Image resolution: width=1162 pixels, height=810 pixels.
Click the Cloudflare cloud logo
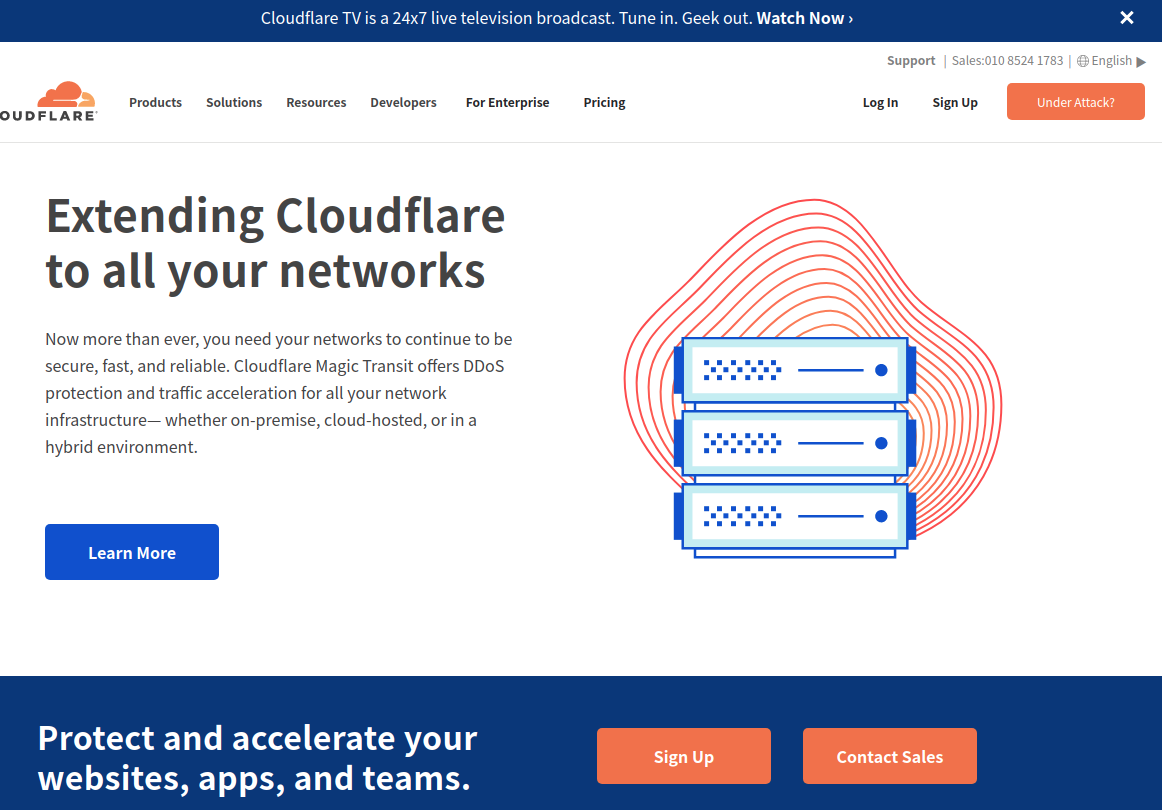[x=47, y=101]
